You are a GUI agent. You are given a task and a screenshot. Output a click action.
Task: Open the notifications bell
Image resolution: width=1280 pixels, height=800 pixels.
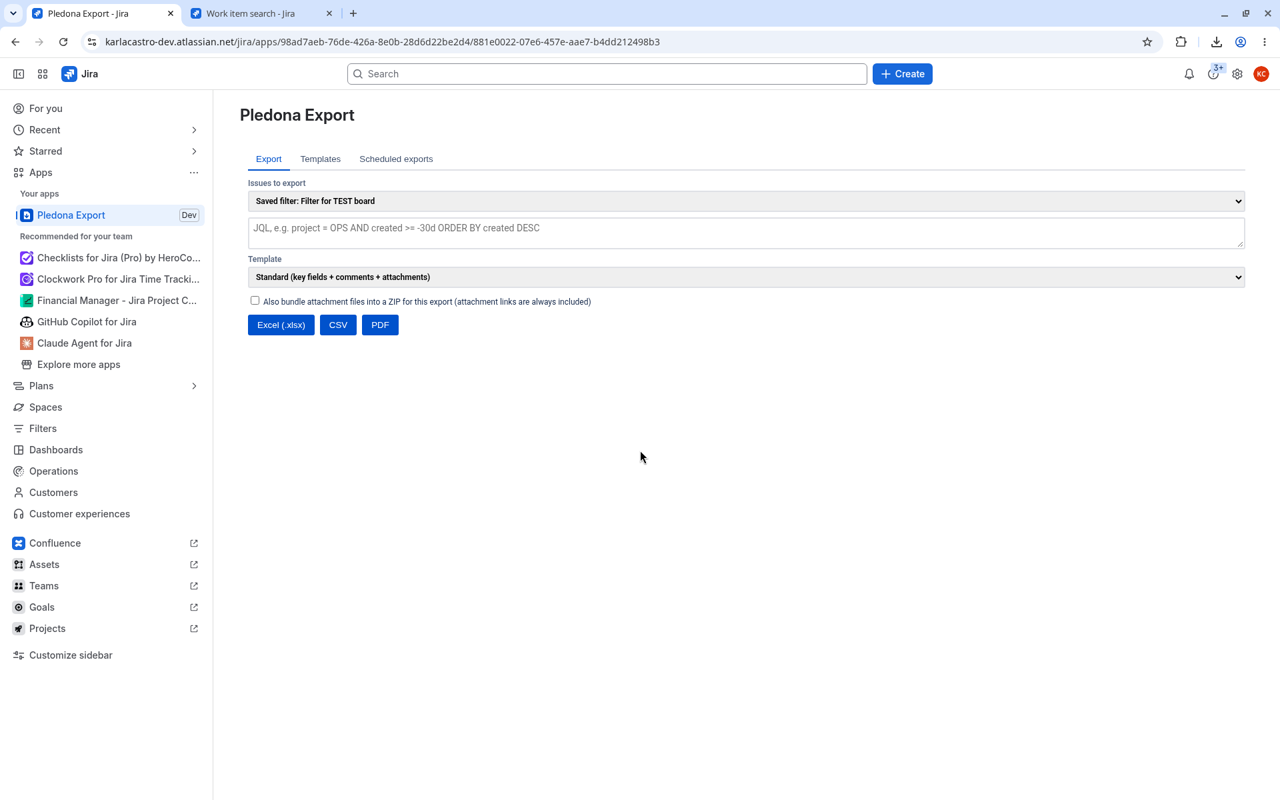click(1189, 74)
